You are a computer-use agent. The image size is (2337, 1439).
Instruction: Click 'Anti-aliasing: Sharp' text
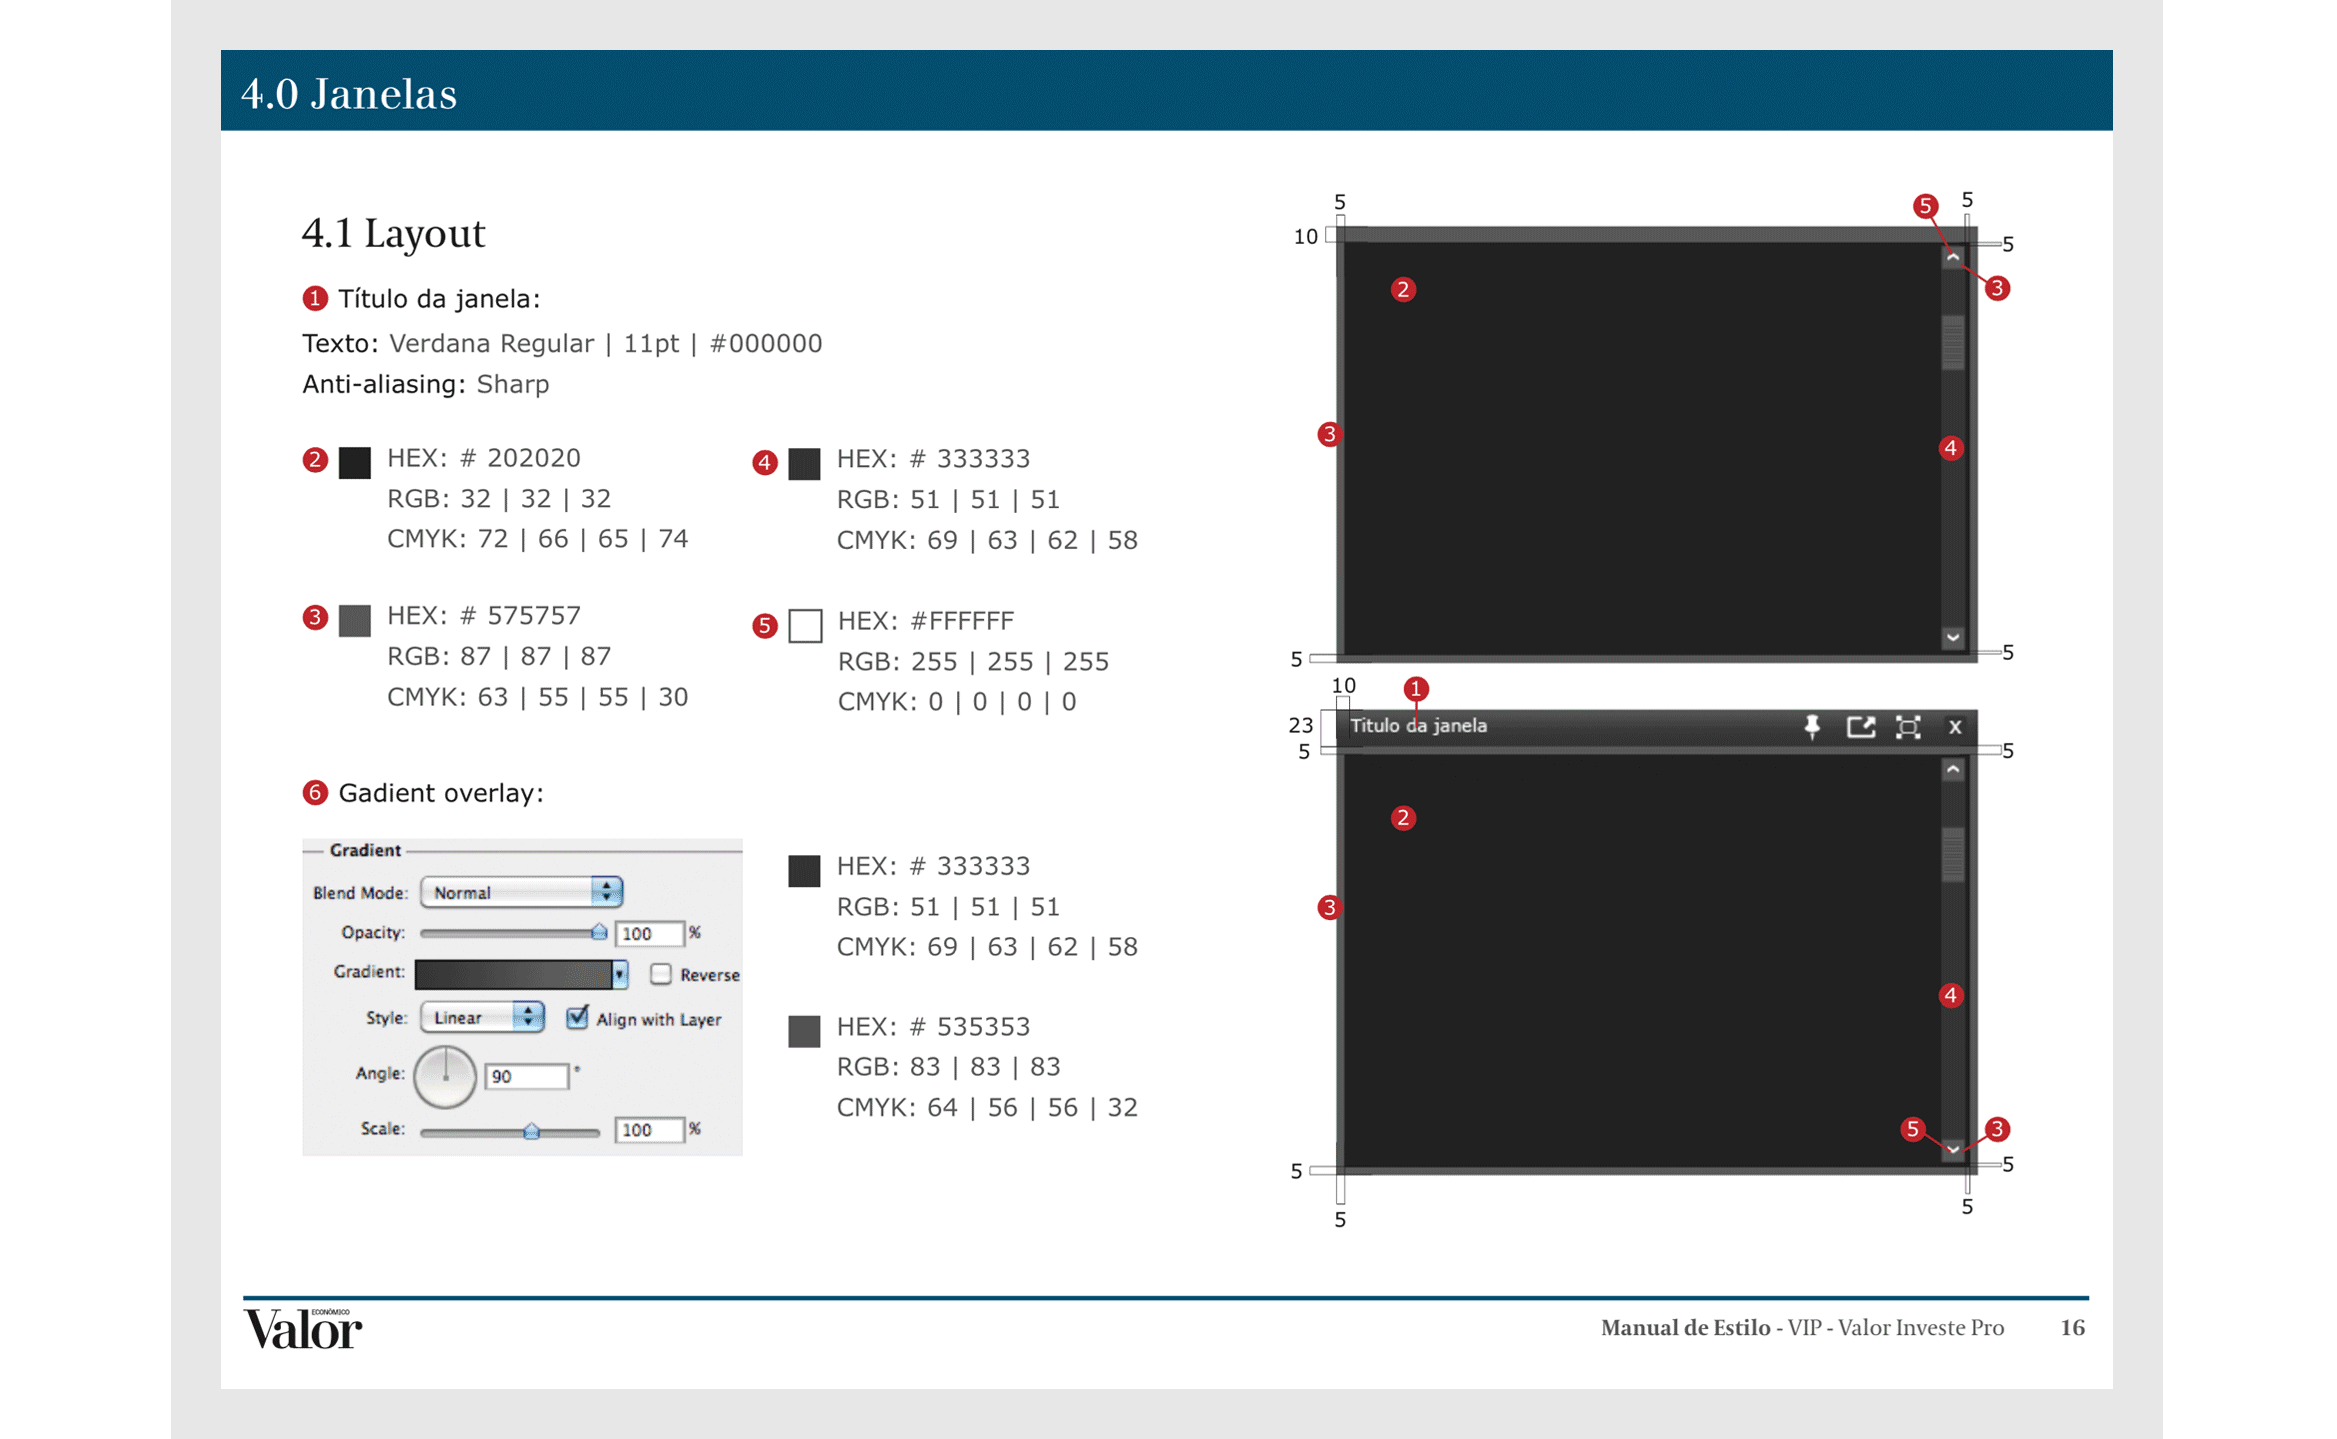425,384
